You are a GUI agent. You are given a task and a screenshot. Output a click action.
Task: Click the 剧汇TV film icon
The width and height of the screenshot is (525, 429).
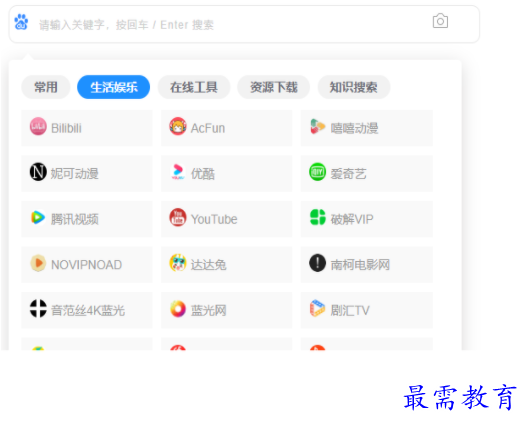pos(317,308)
